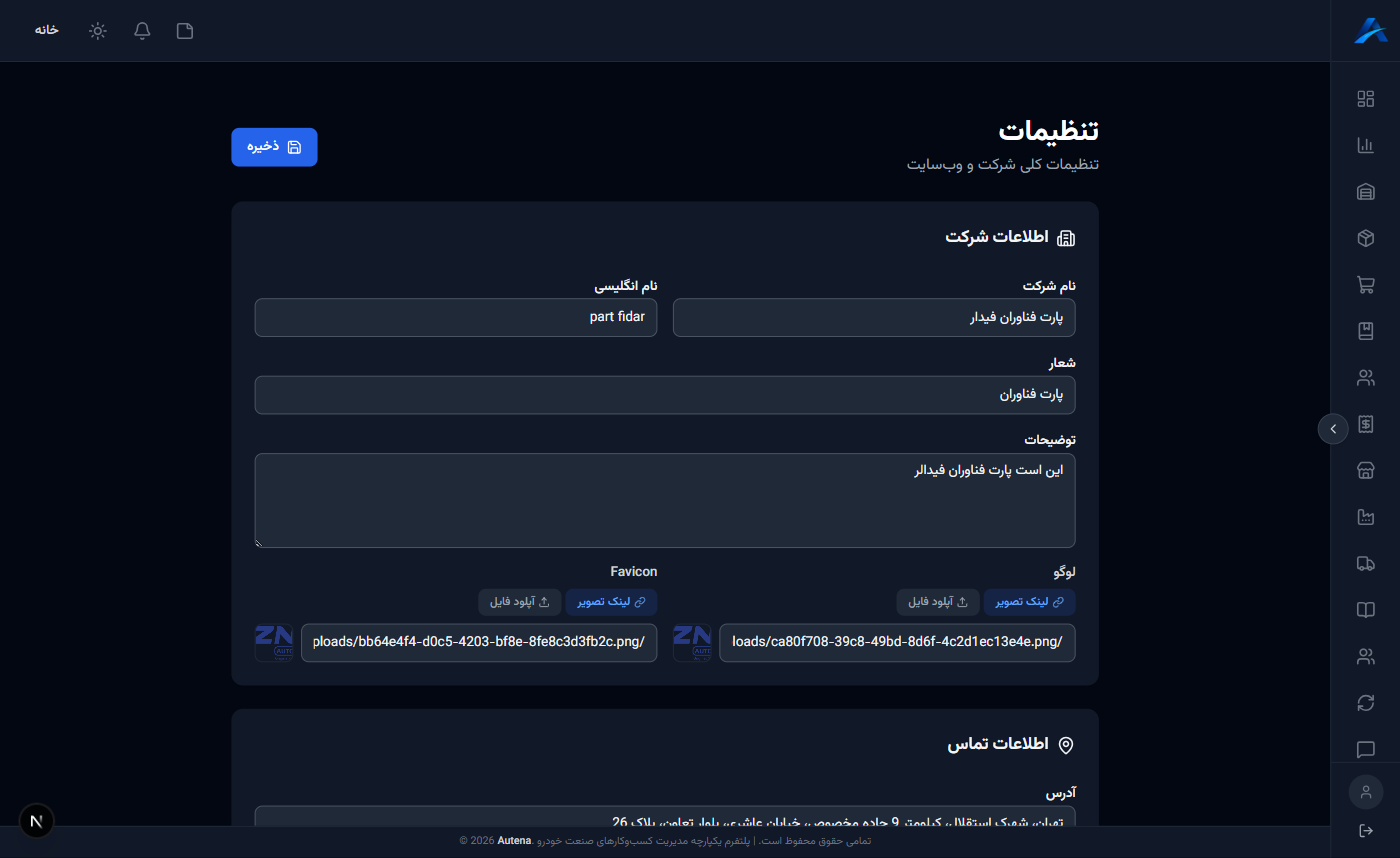
Task: Click the refresh sync icon in sidebar
Action: [x=1365, y=703]
